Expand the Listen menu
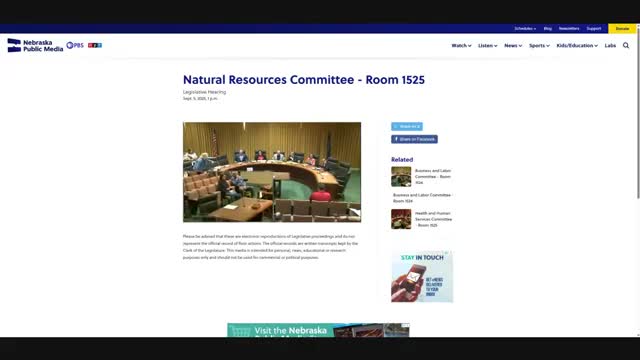 (x=487, y=45)
